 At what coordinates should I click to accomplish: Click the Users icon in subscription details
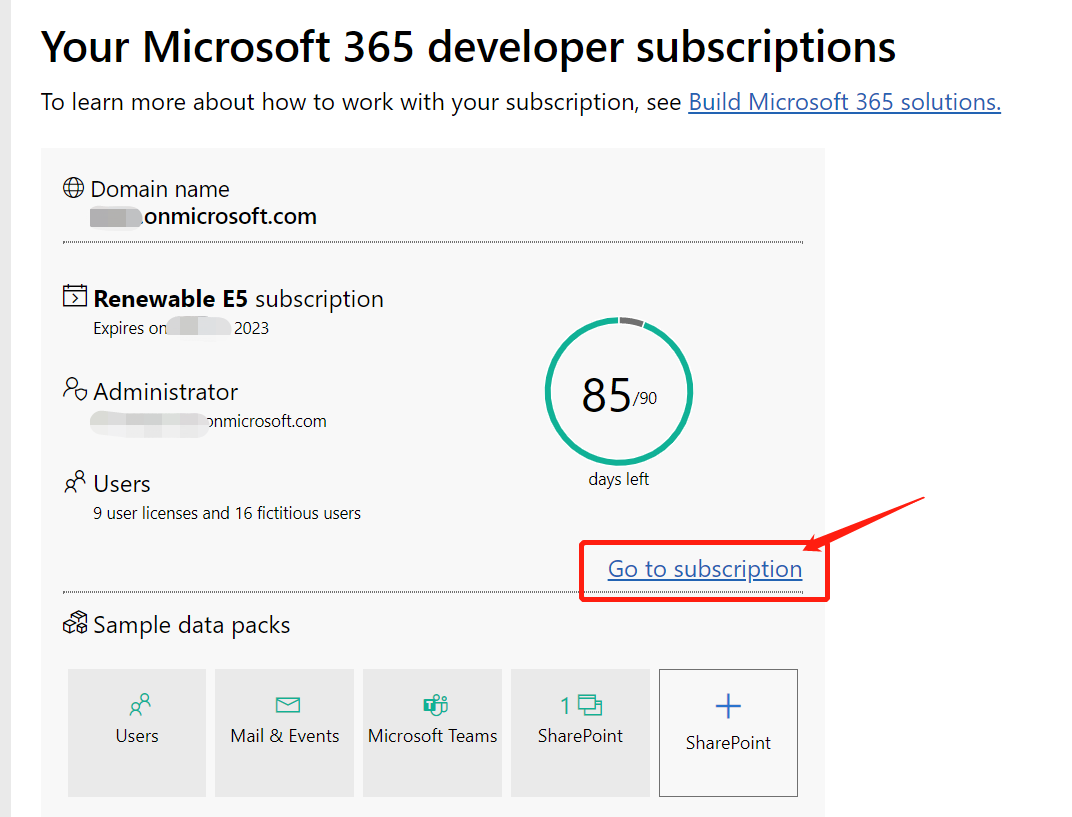[74, 482]
